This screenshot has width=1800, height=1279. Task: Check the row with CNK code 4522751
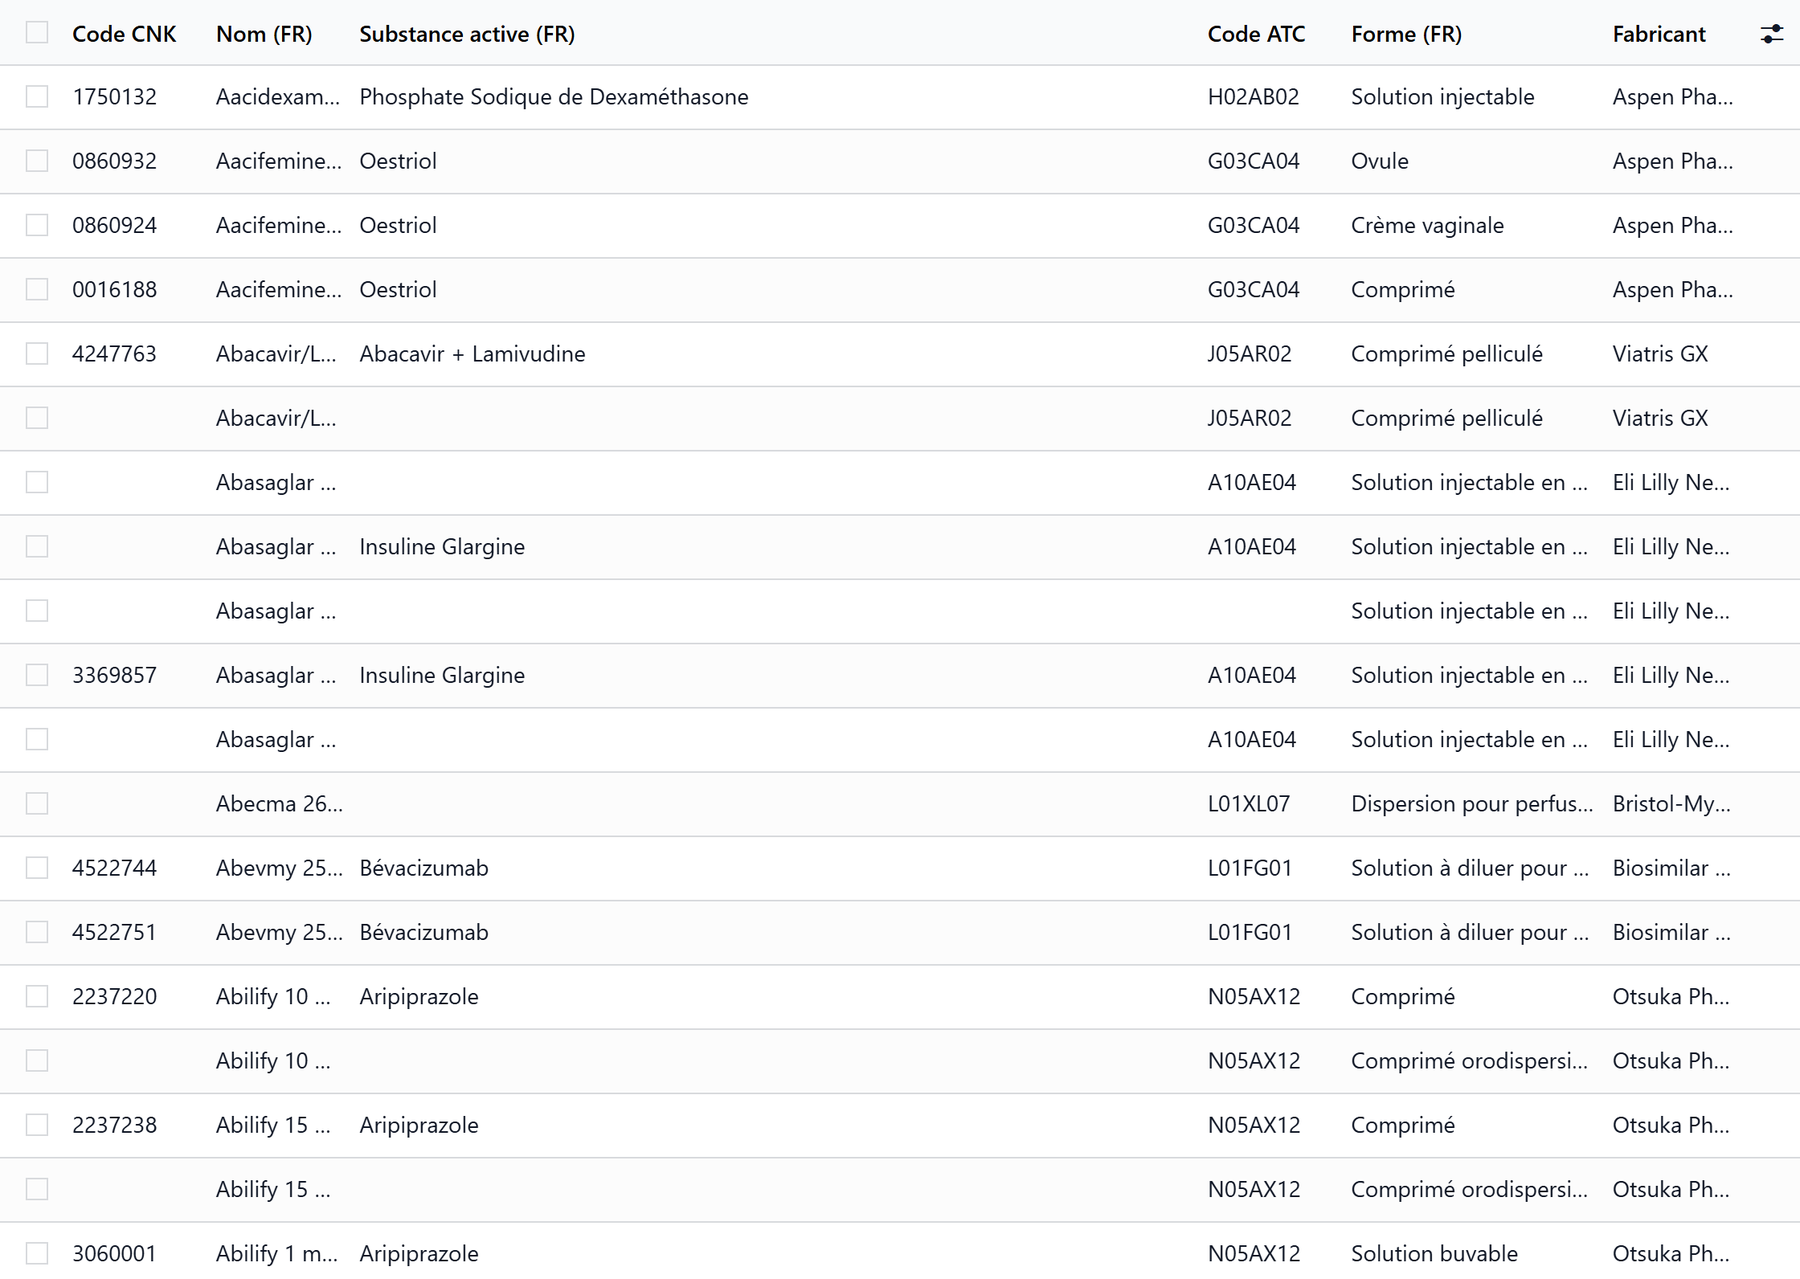tap(37, 932)
